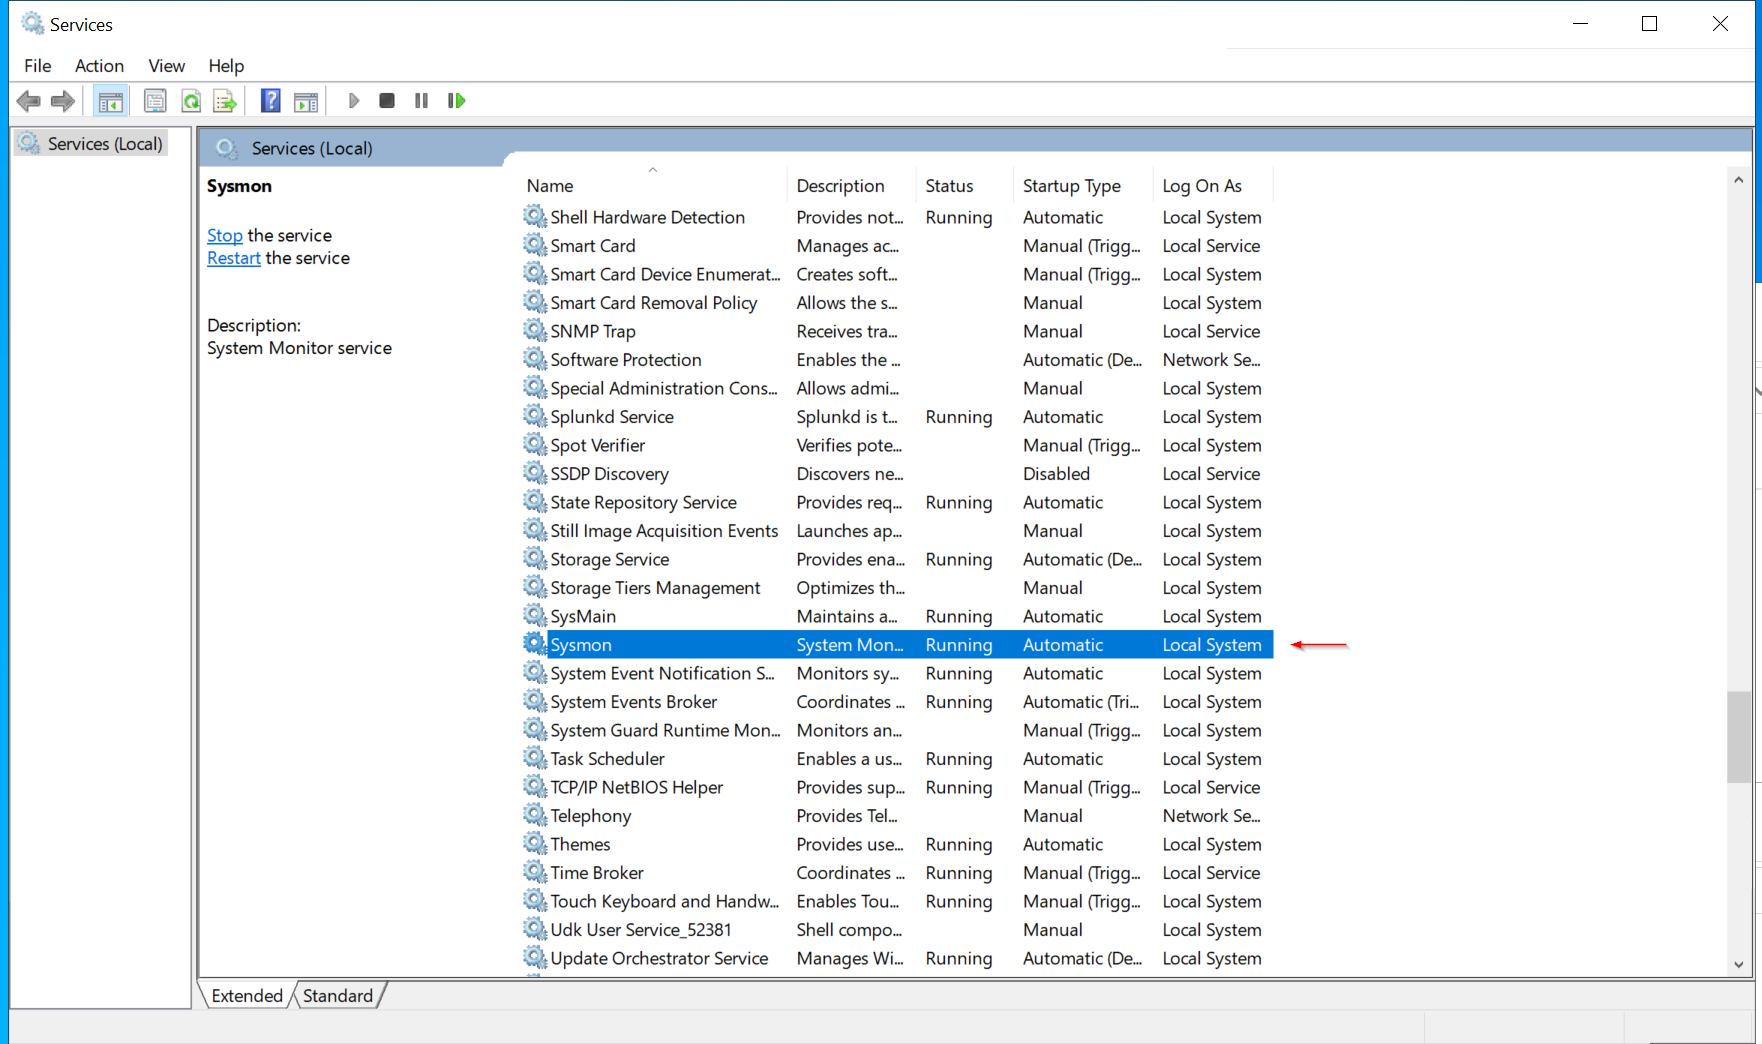The width and height of the screenshot is (1762, 1044).
Task: Click the gear icon beside Splunkd Service
Action: [x=536, y=416]
